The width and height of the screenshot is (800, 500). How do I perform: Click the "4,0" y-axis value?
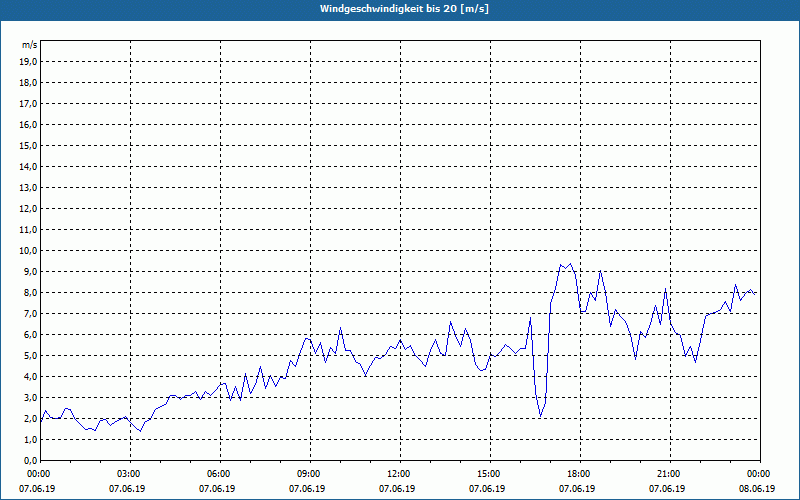30,377
